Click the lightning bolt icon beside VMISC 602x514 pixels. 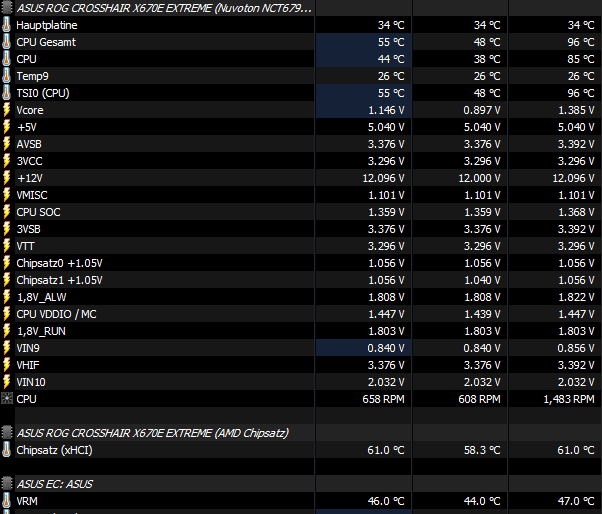tap(7, 195)
